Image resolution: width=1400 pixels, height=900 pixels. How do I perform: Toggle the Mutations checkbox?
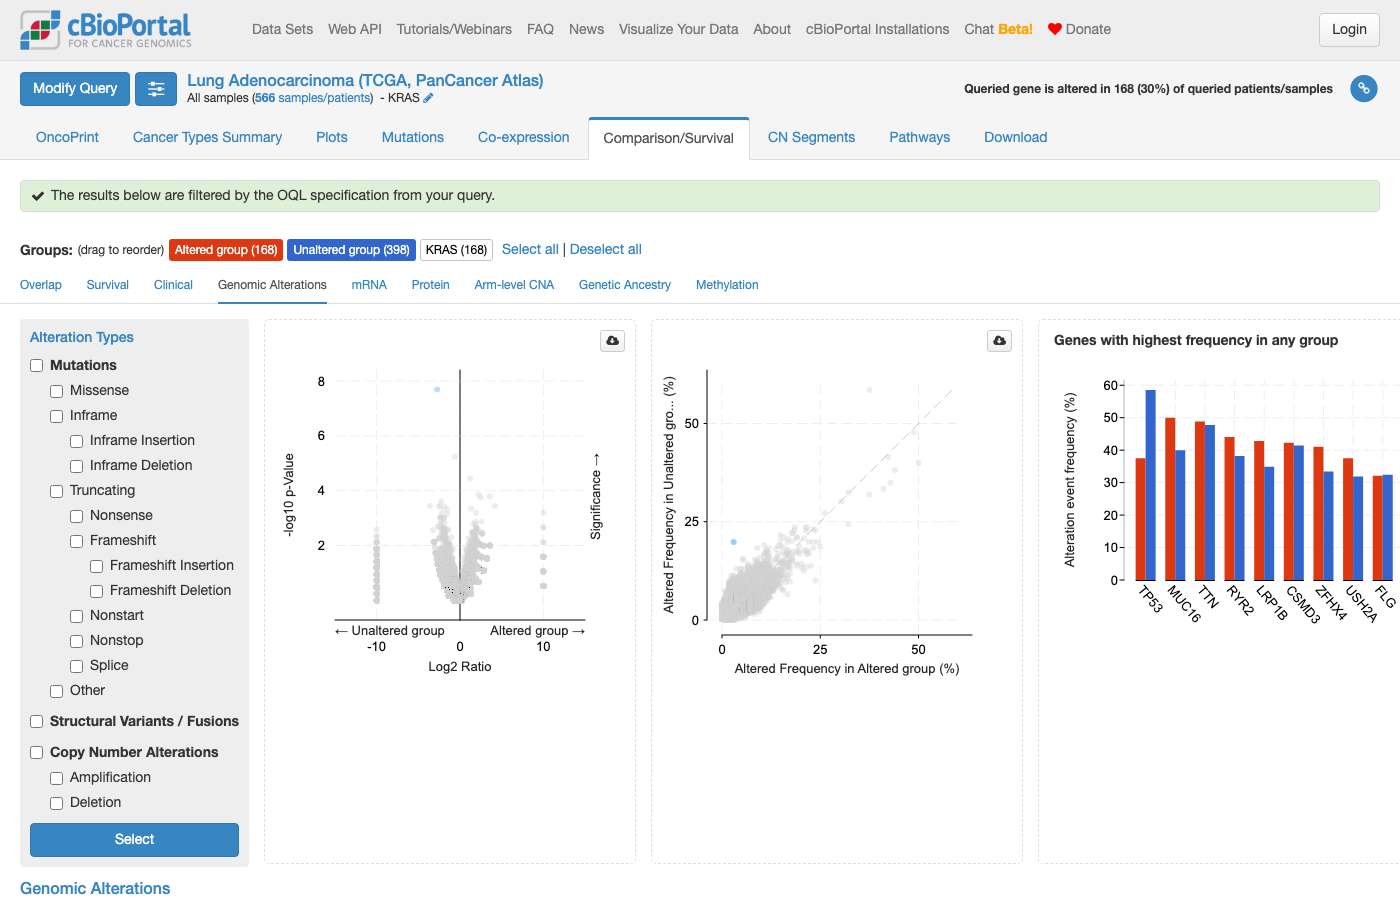click(x=37, y=366)
